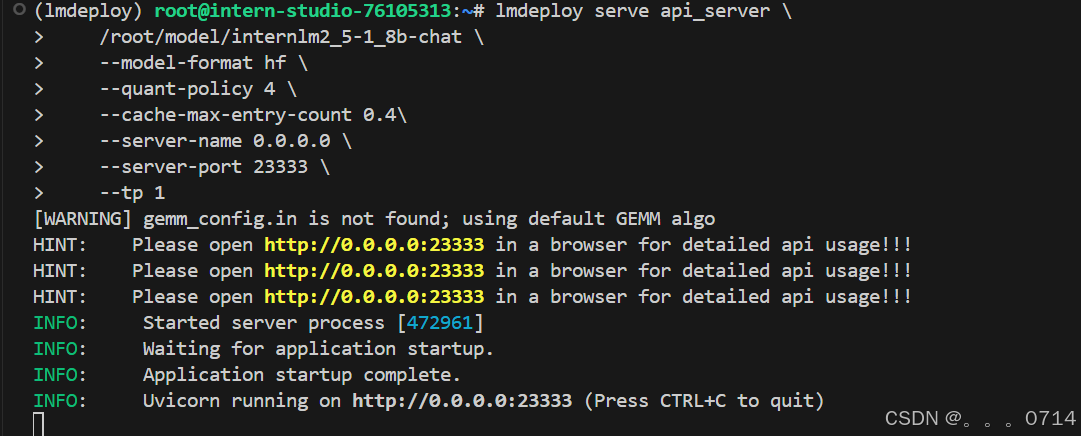Click 'Waiting for application startup.' message
This screenshot has width=1081, height=436.
tap(319, 348)
